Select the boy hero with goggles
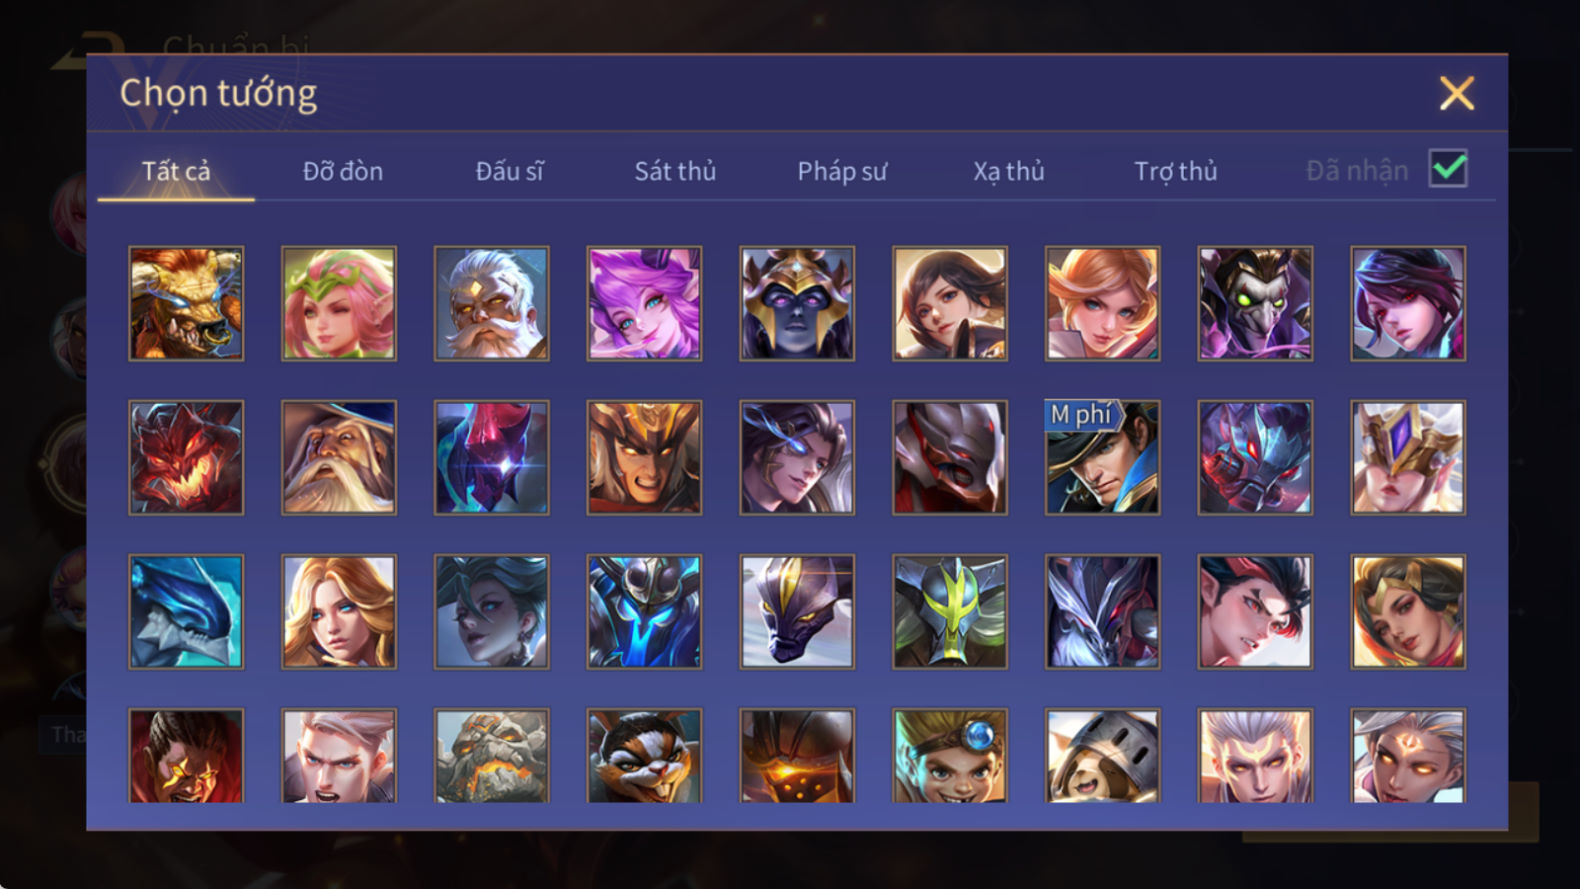This screenshot has height=889, width=1580. (949, 756)
